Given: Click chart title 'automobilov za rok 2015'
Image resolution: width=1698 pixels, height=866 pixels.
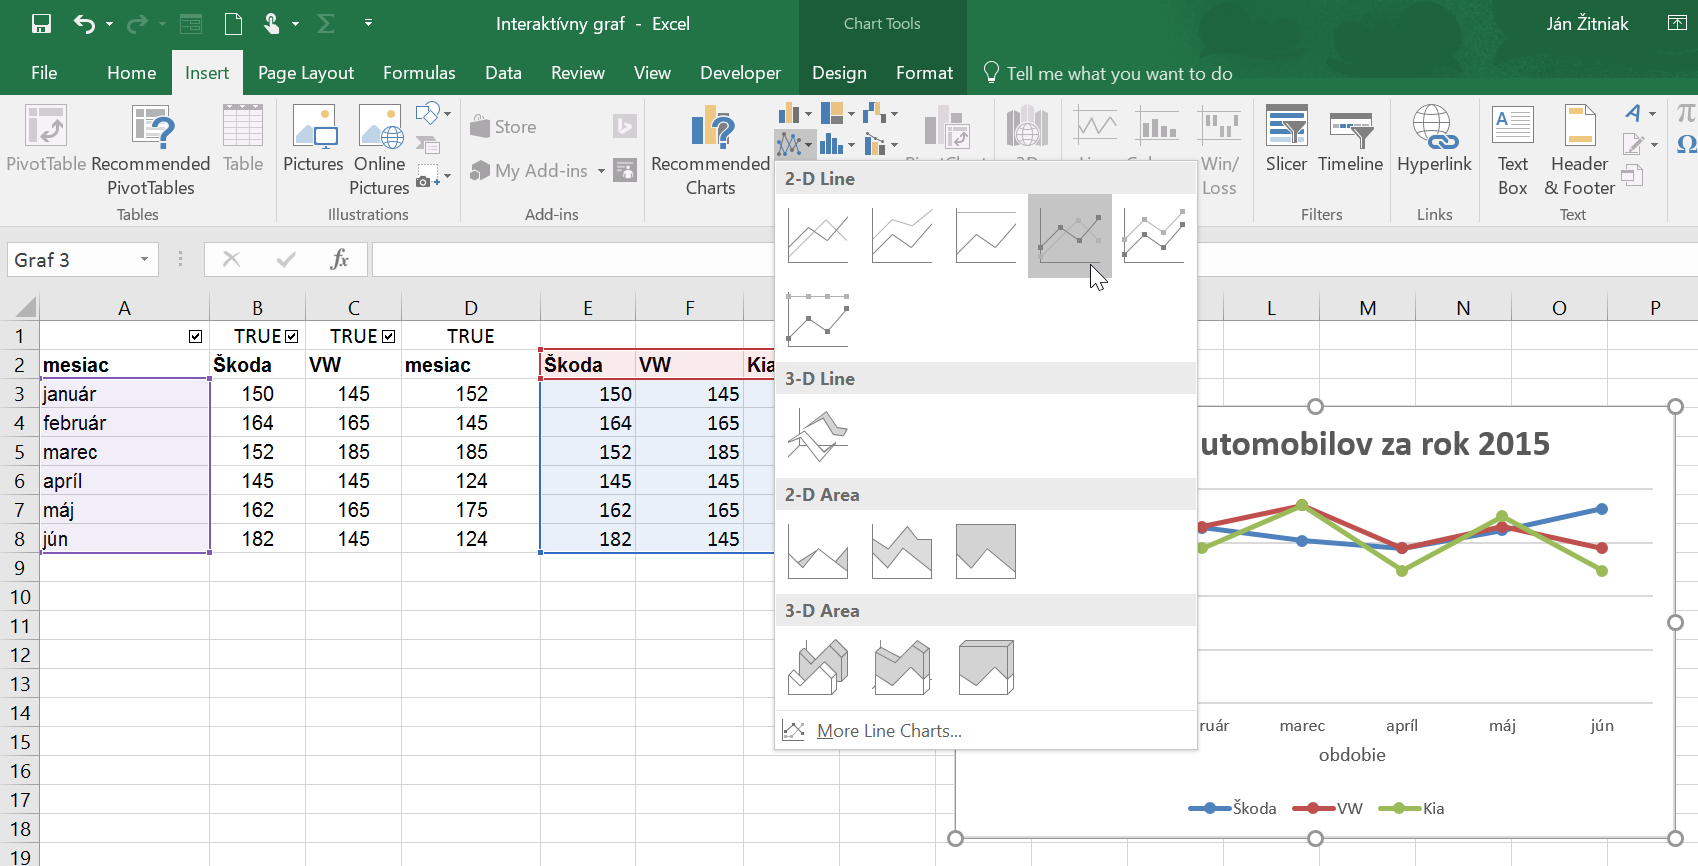Looking at the screenshot, I should click(x=1375, y=444).
